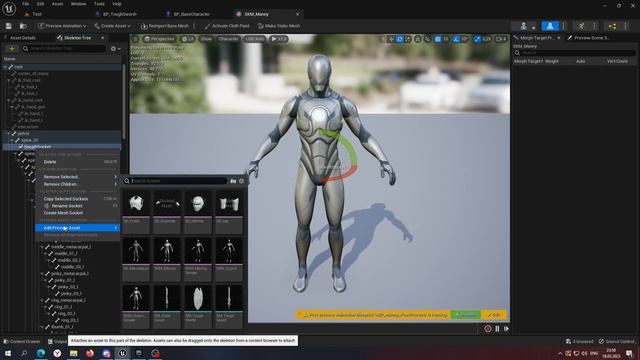Switch to Skeleton editing mode icon
Viewport: 640px width, 360px height.
(524, 26)
